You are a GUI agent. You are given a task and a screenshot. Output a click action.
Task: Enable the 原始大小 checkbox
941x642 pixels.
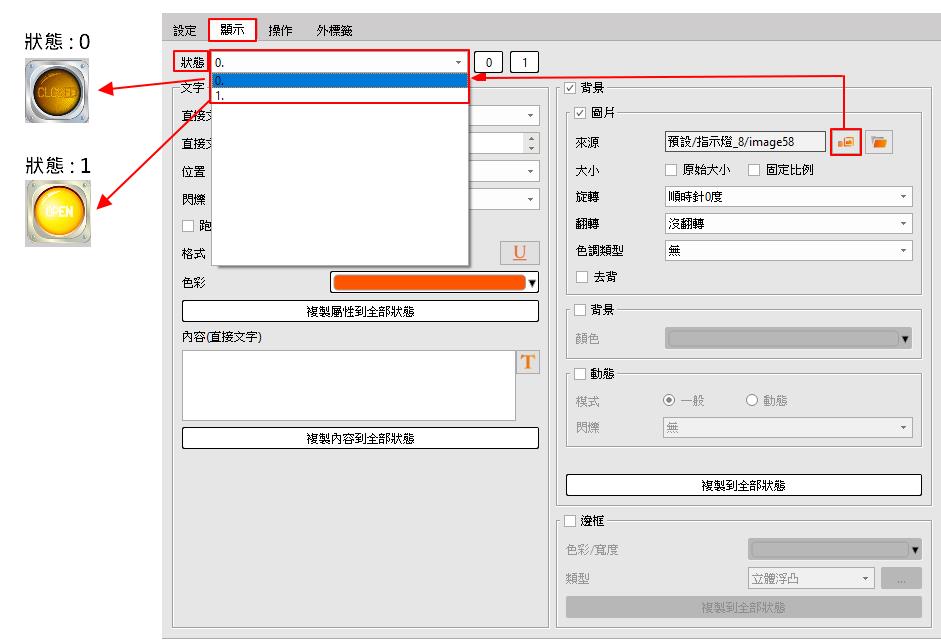point(672,170)
